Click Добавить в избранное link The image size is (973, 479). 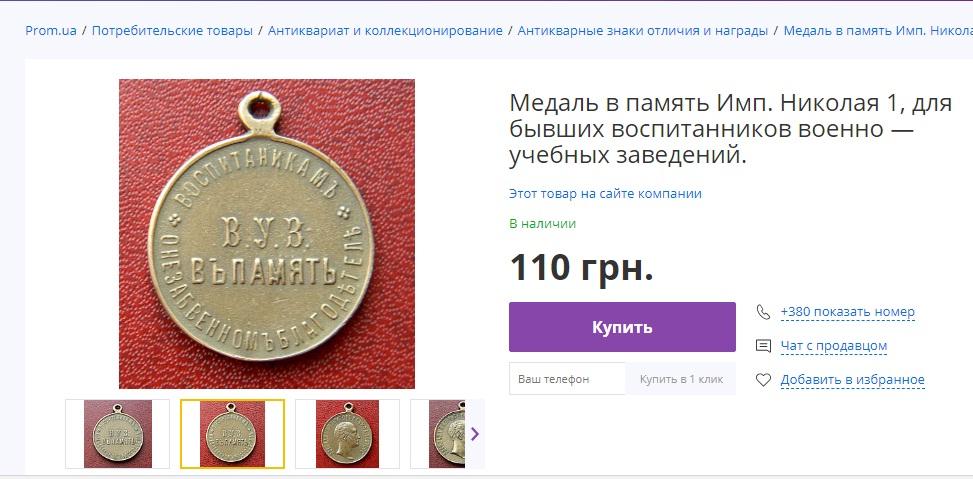pos(852,379)
